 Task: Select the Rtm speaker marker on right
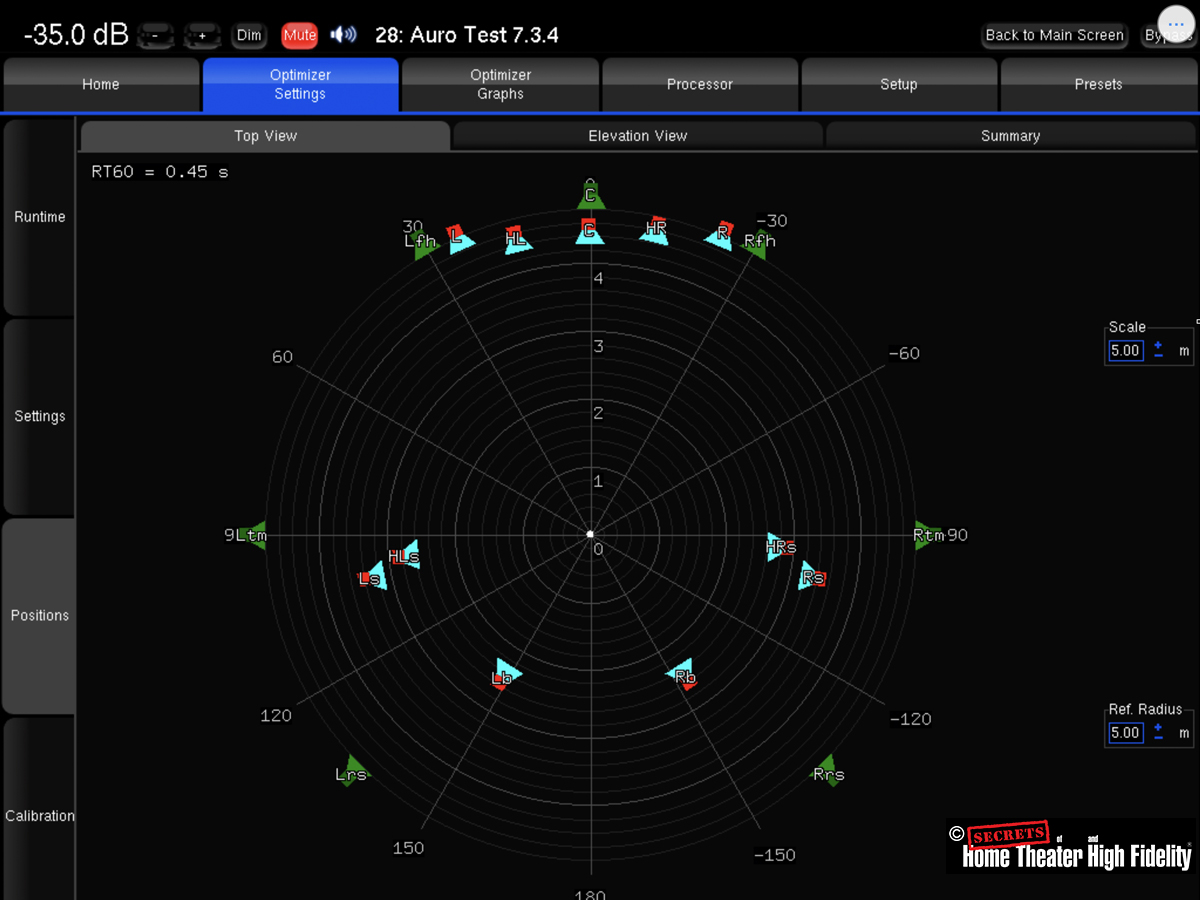pos(926,535)
